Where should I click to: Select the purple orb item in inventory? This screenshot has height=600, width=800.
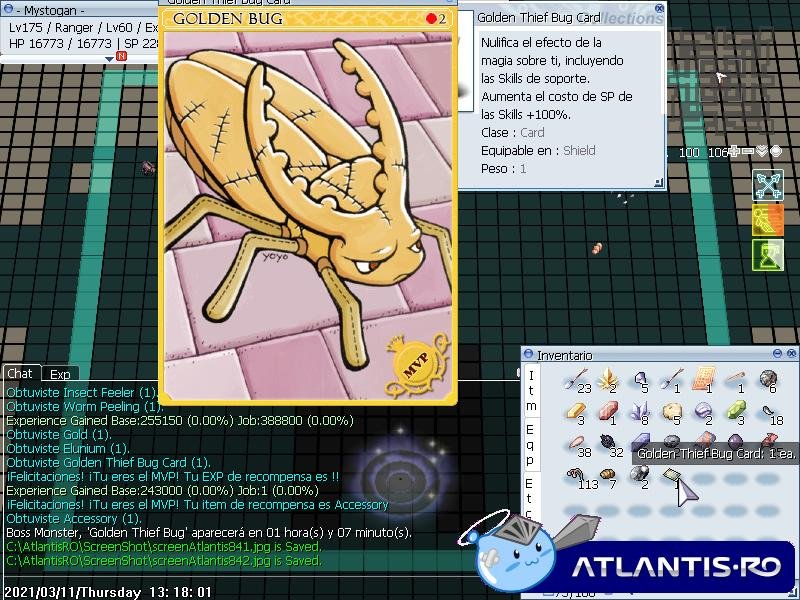tap(735, 440)
